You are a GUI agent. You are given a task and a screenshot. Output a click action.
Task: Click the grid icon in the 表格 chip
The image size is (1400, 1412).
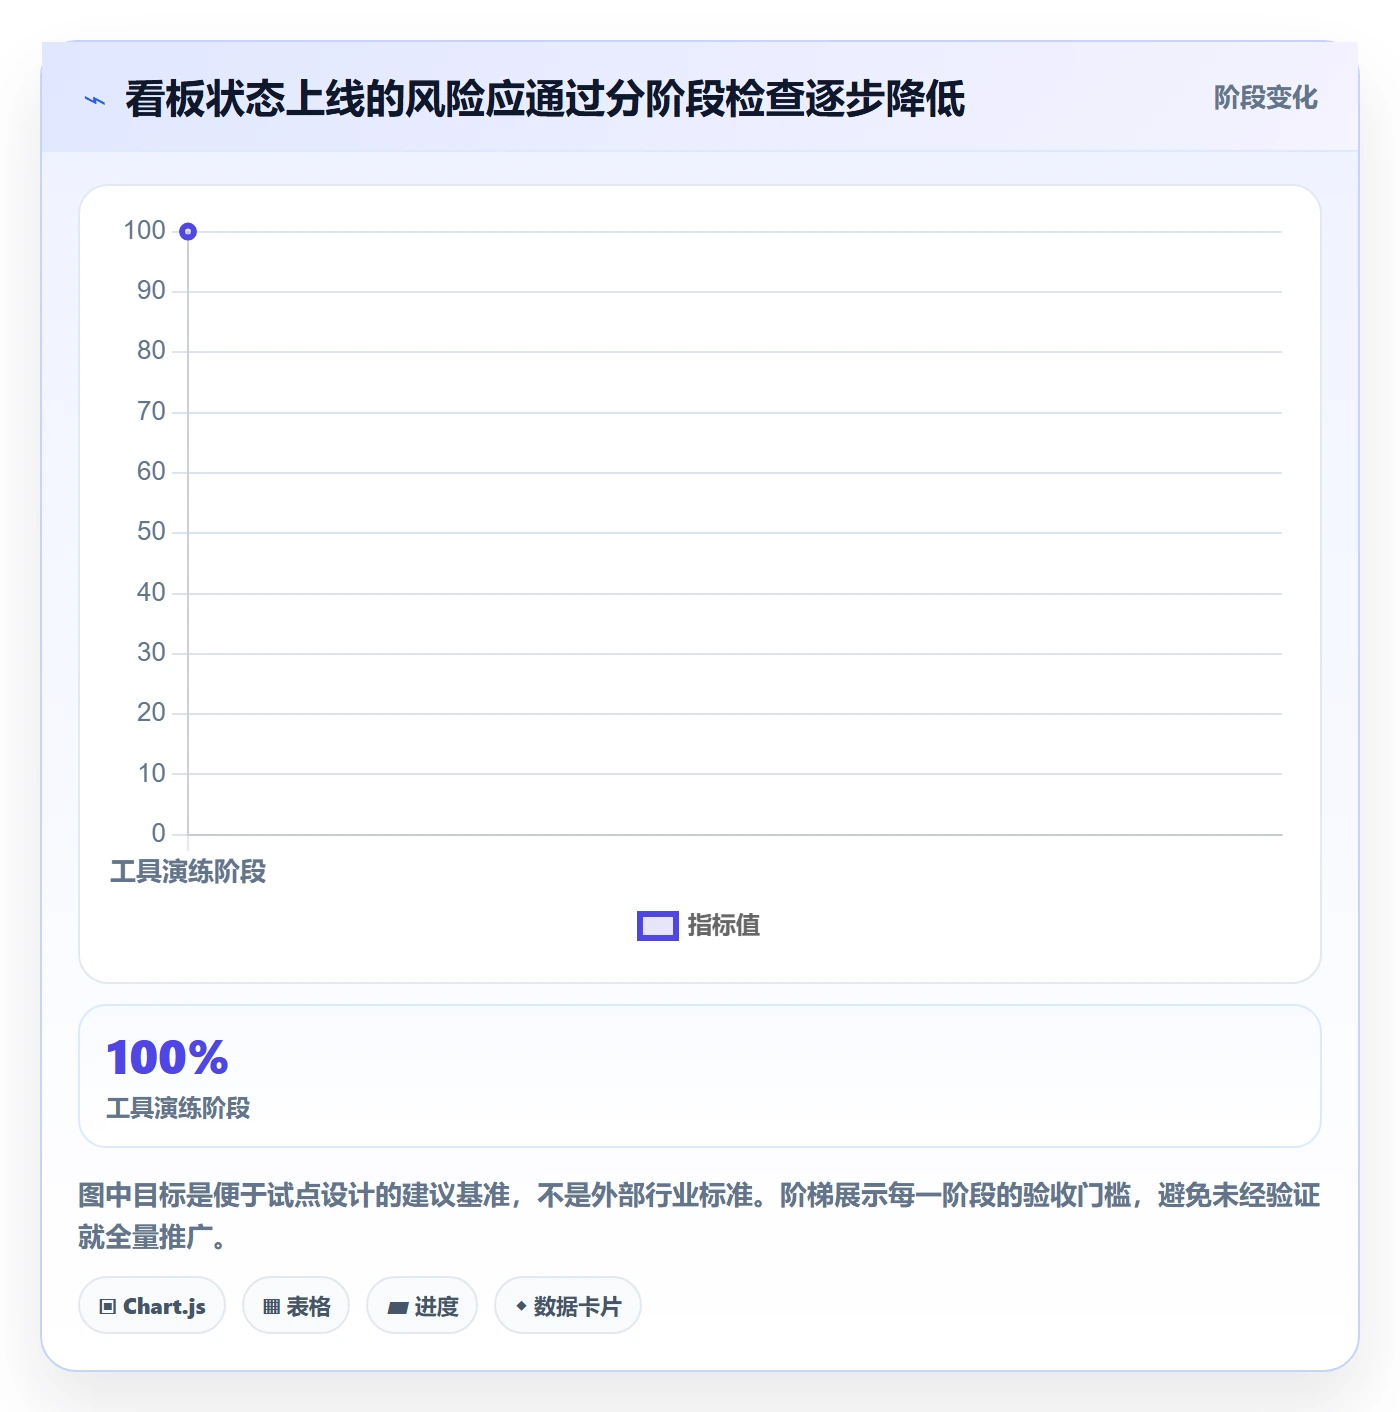[x=271, y=1306]
